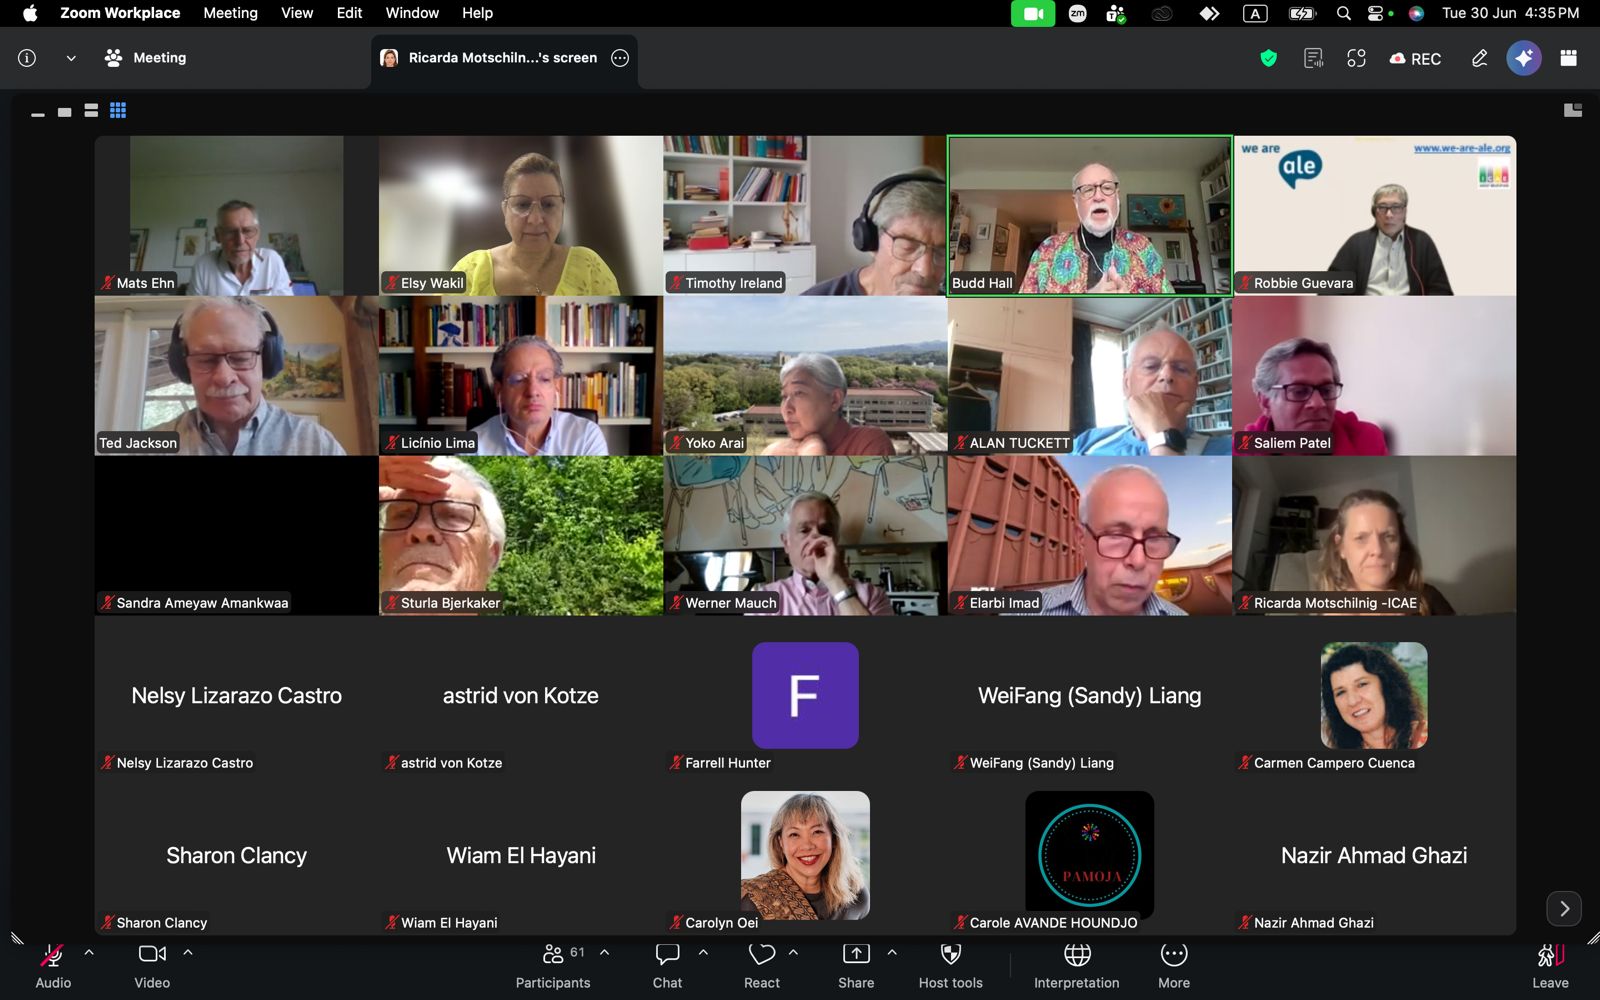Viewport: 1600px width, 1000px height.
Task: Open the annotate pencil tool
Action: 1479,58
